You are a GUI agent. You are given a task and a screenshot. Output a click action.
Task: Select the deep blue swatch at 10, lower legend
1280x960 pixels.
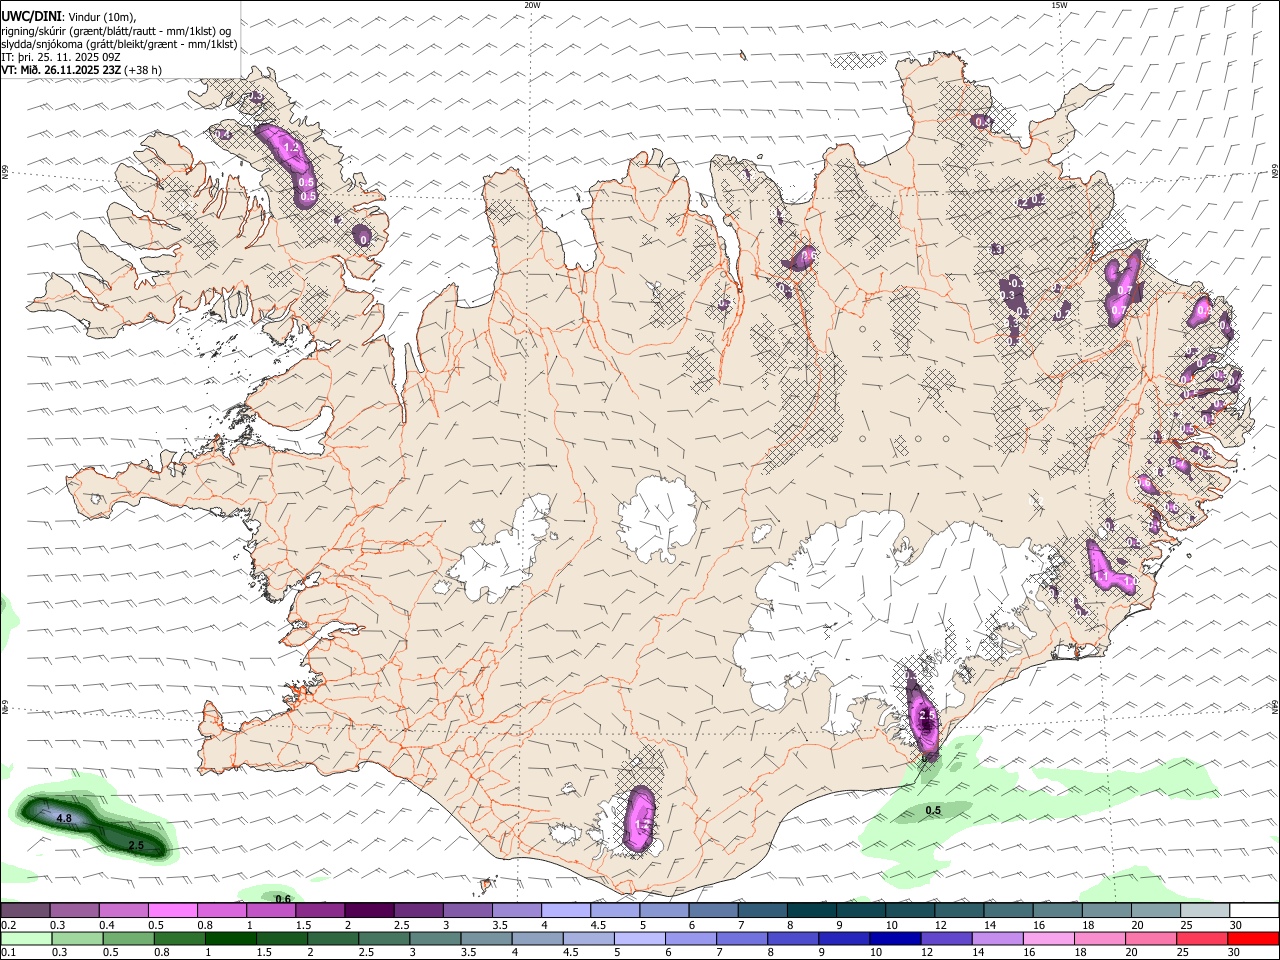point(894,939)
